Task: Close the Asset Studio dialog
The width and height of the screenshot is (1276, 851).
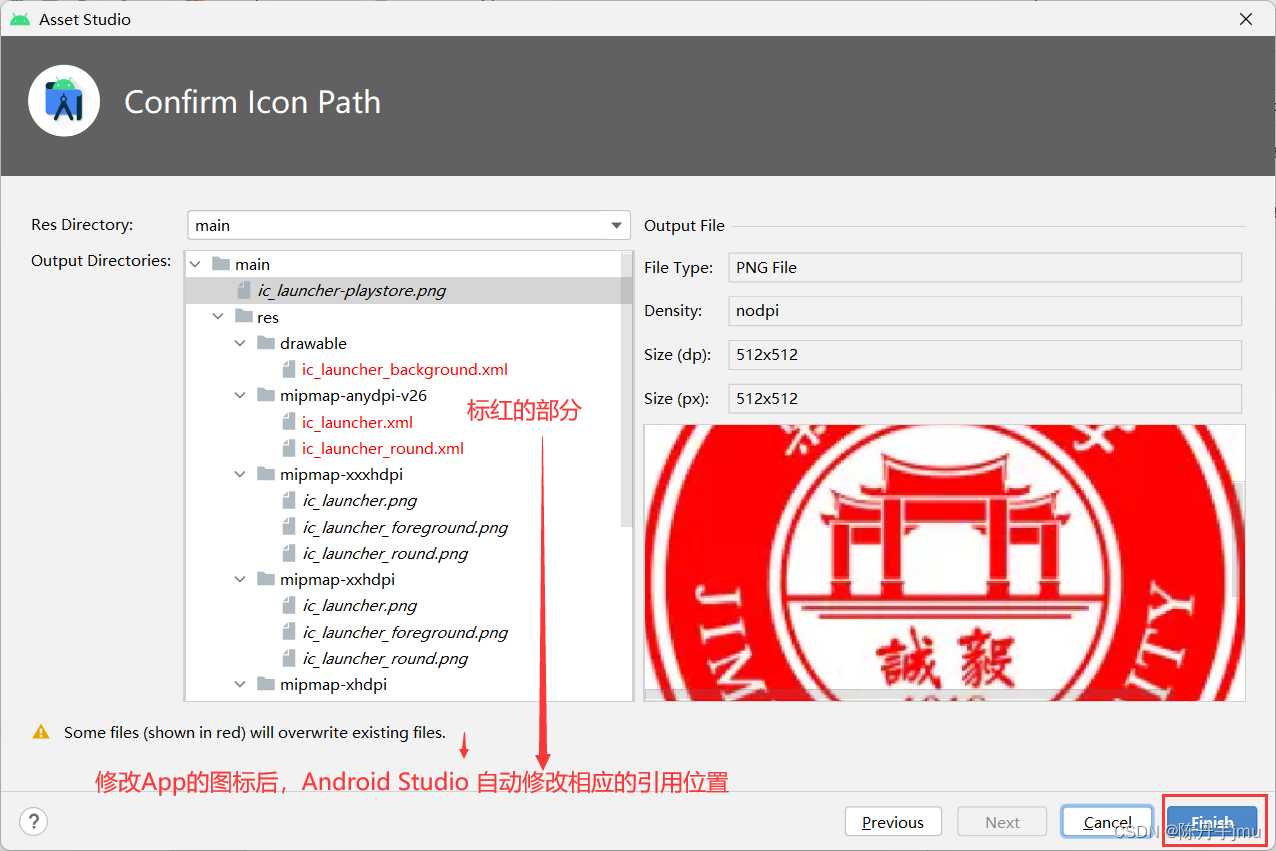Action: [1245, 19]
